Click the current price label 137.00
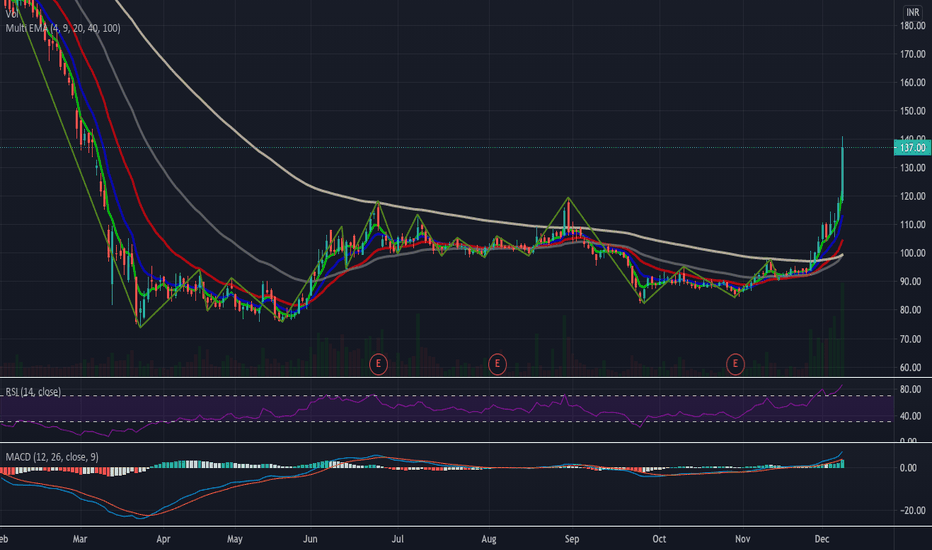The height and width of the screenshot is (550, 932). pyautogui.click(x=912, y=147)
